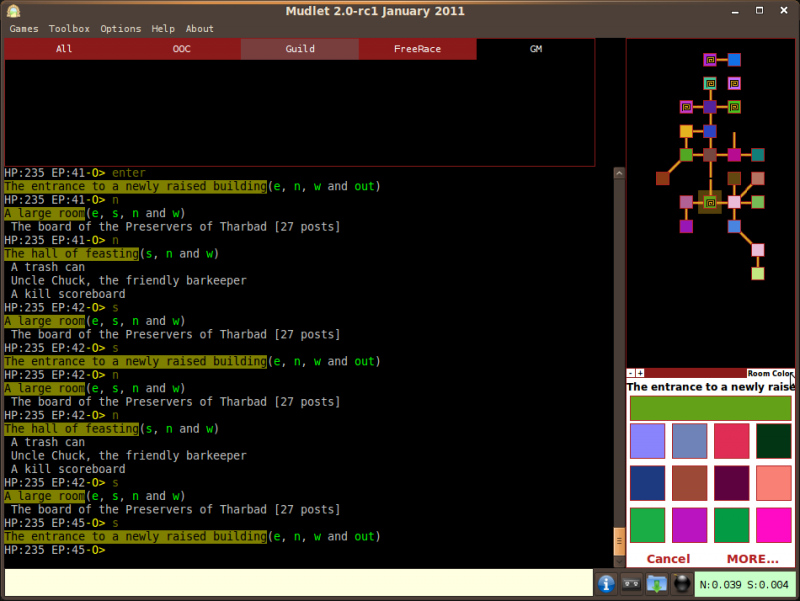This screenshot has height=601, width=800.
Task: Click the light yellow-green room at map bottom
Action: point(758,273)
